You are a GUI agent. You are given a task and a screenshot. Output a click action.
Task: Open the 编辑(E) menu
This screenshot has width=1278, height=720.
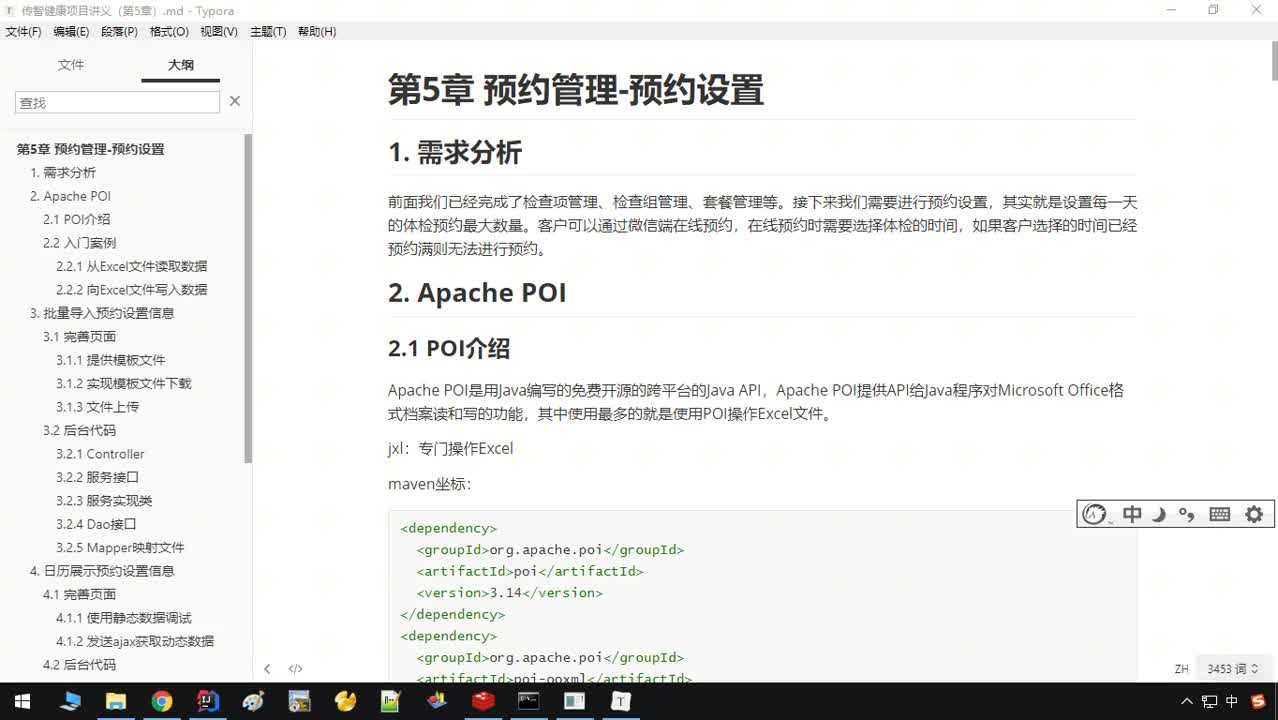[x=71, y=32]
